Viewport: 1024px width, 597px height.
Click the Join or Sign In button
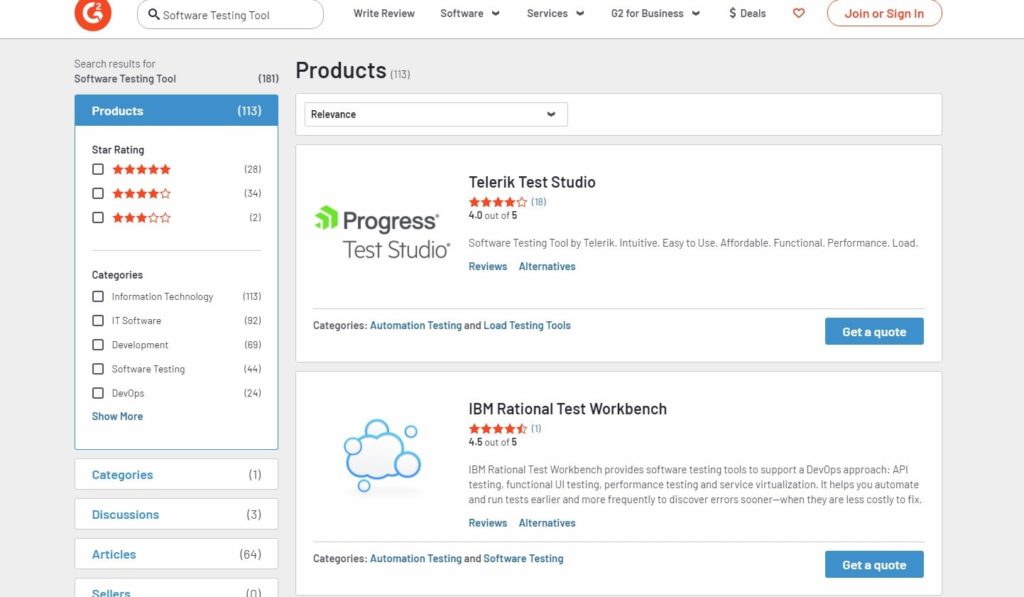coord(884,14)
